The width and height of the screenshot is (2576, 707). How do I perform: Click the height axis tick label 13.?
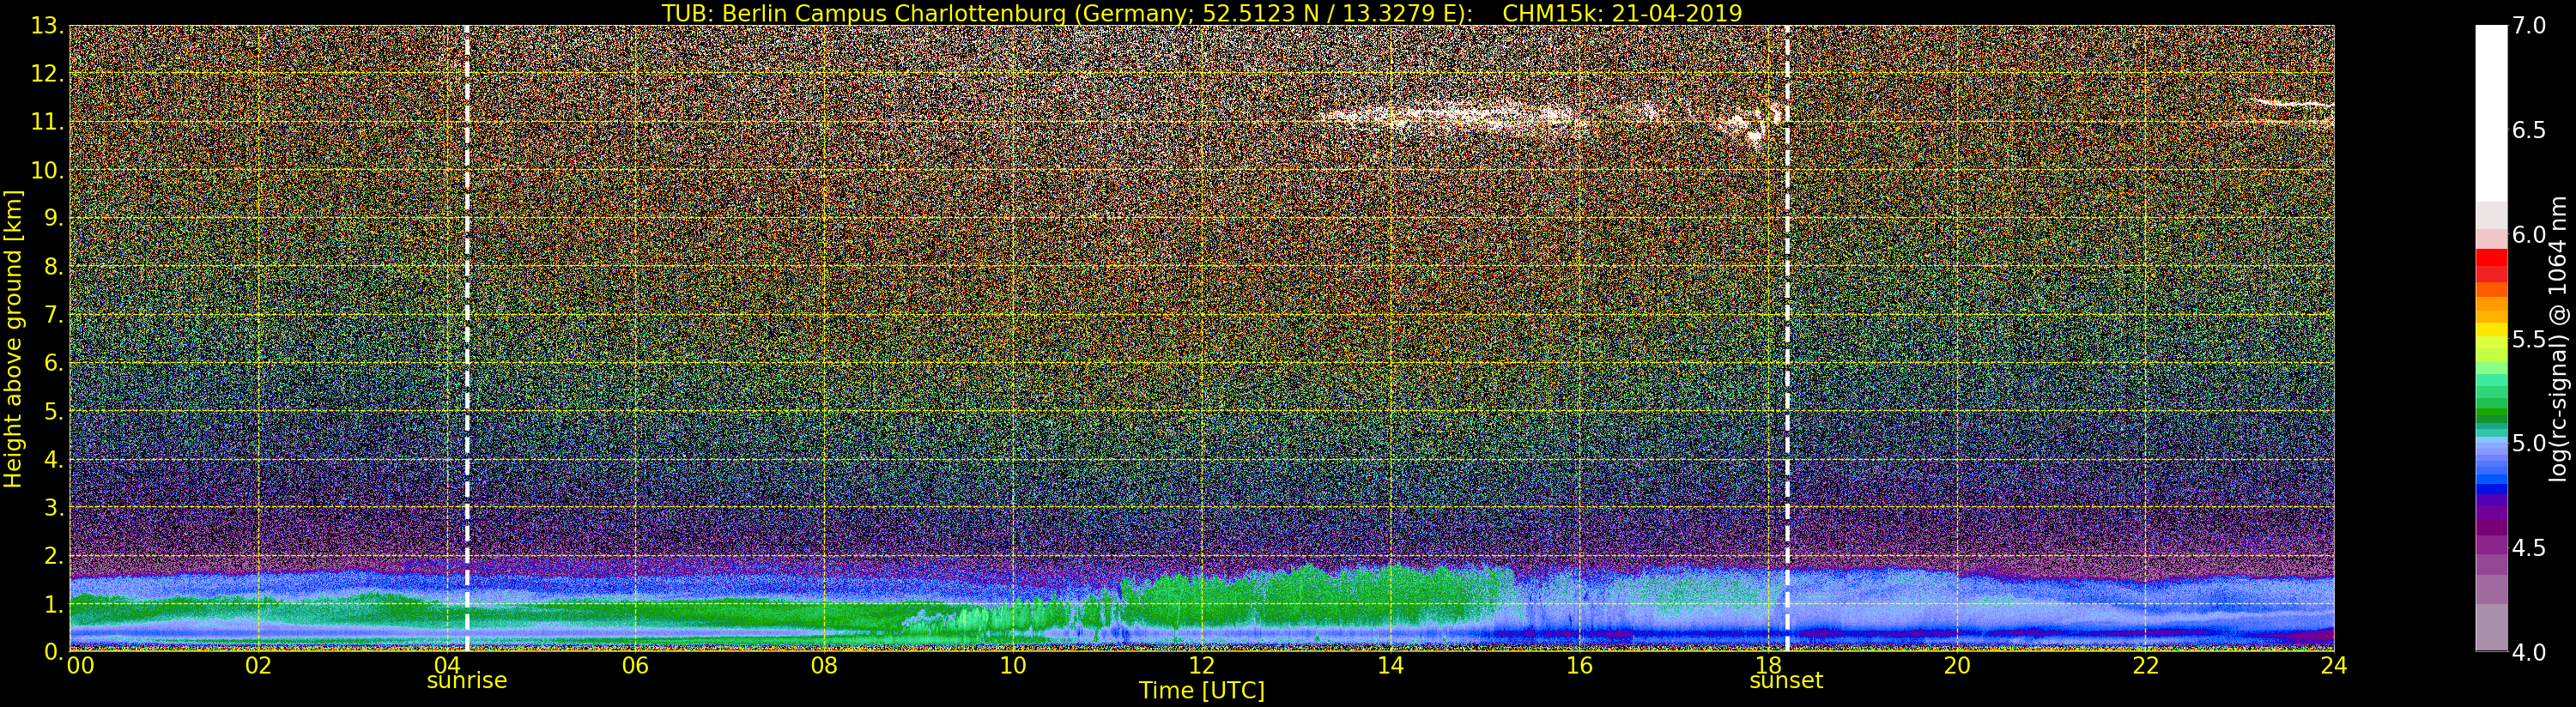[47, 26]
